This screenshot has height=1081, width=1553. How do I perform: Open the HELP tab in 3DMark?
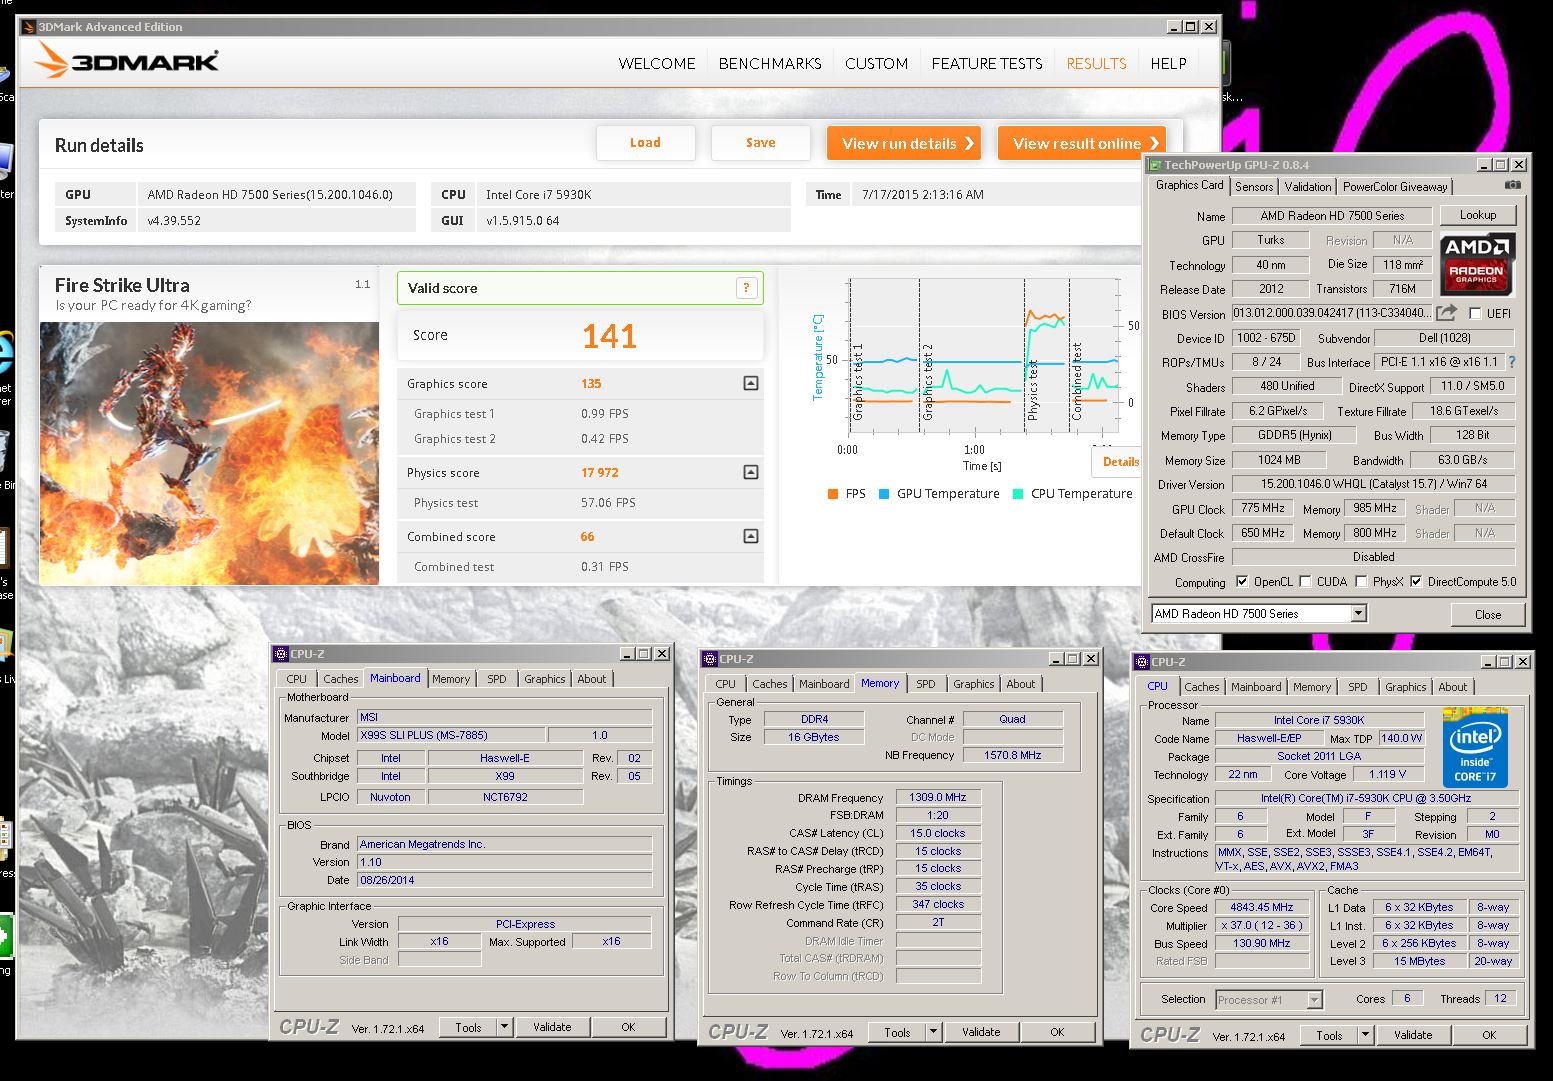tap(1168, 63)
